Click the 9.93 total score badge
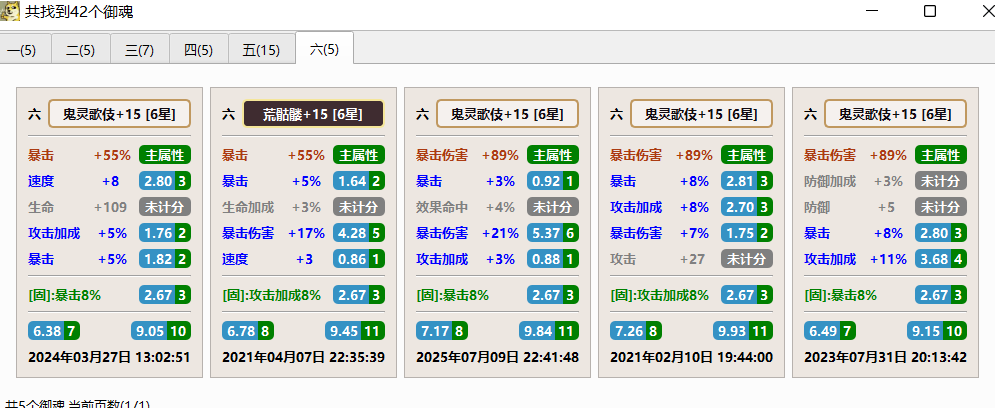The width and height of the screenshot is (995, 408). coord(743,331)
